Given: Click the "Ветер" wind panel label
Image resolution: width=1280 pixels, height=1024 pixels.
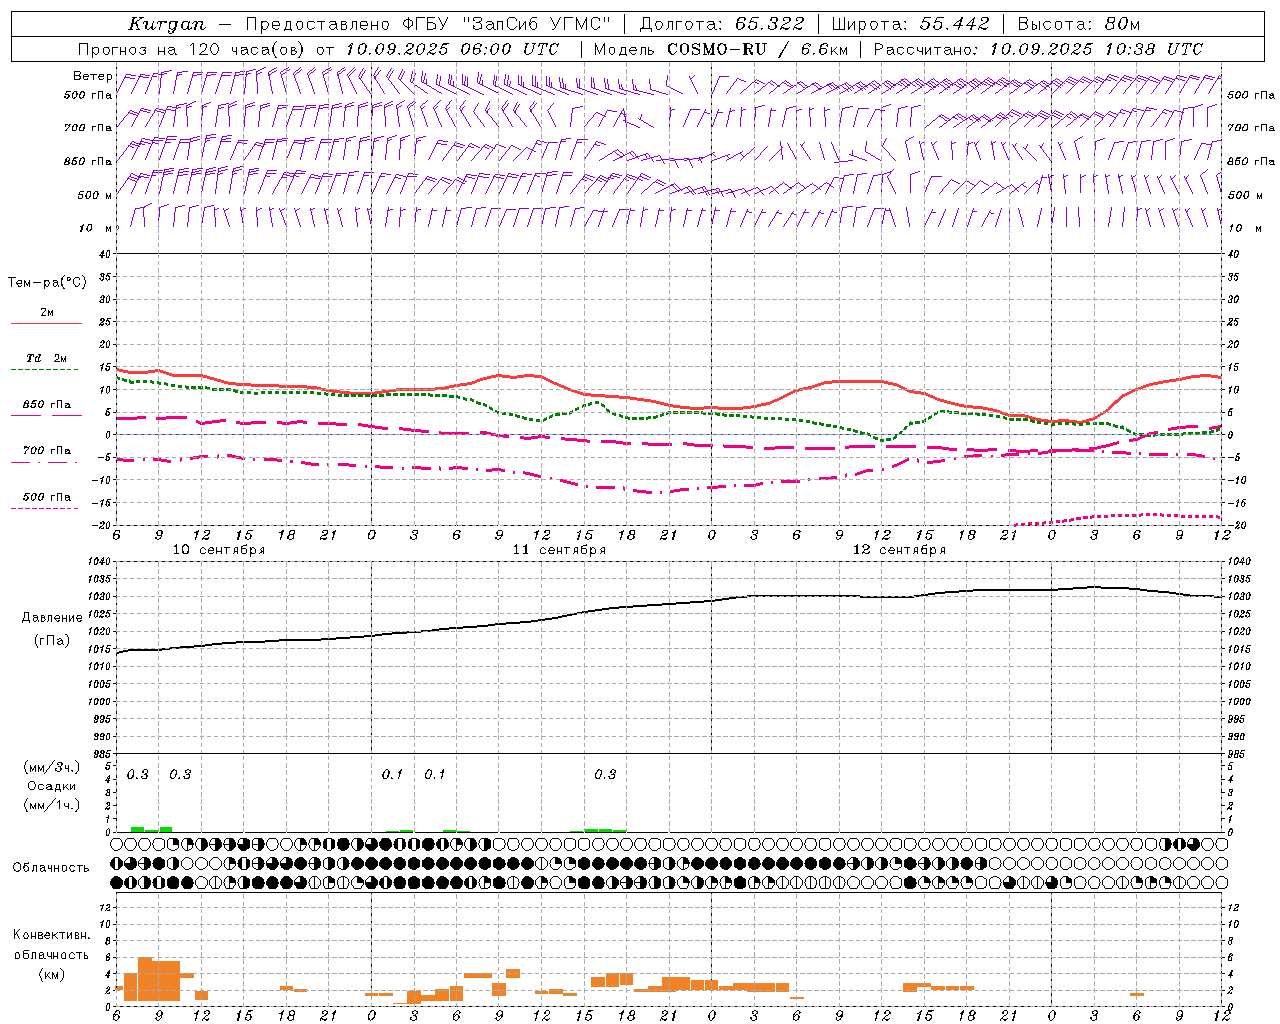Looking at the screenshot, I should click(92, 76).
